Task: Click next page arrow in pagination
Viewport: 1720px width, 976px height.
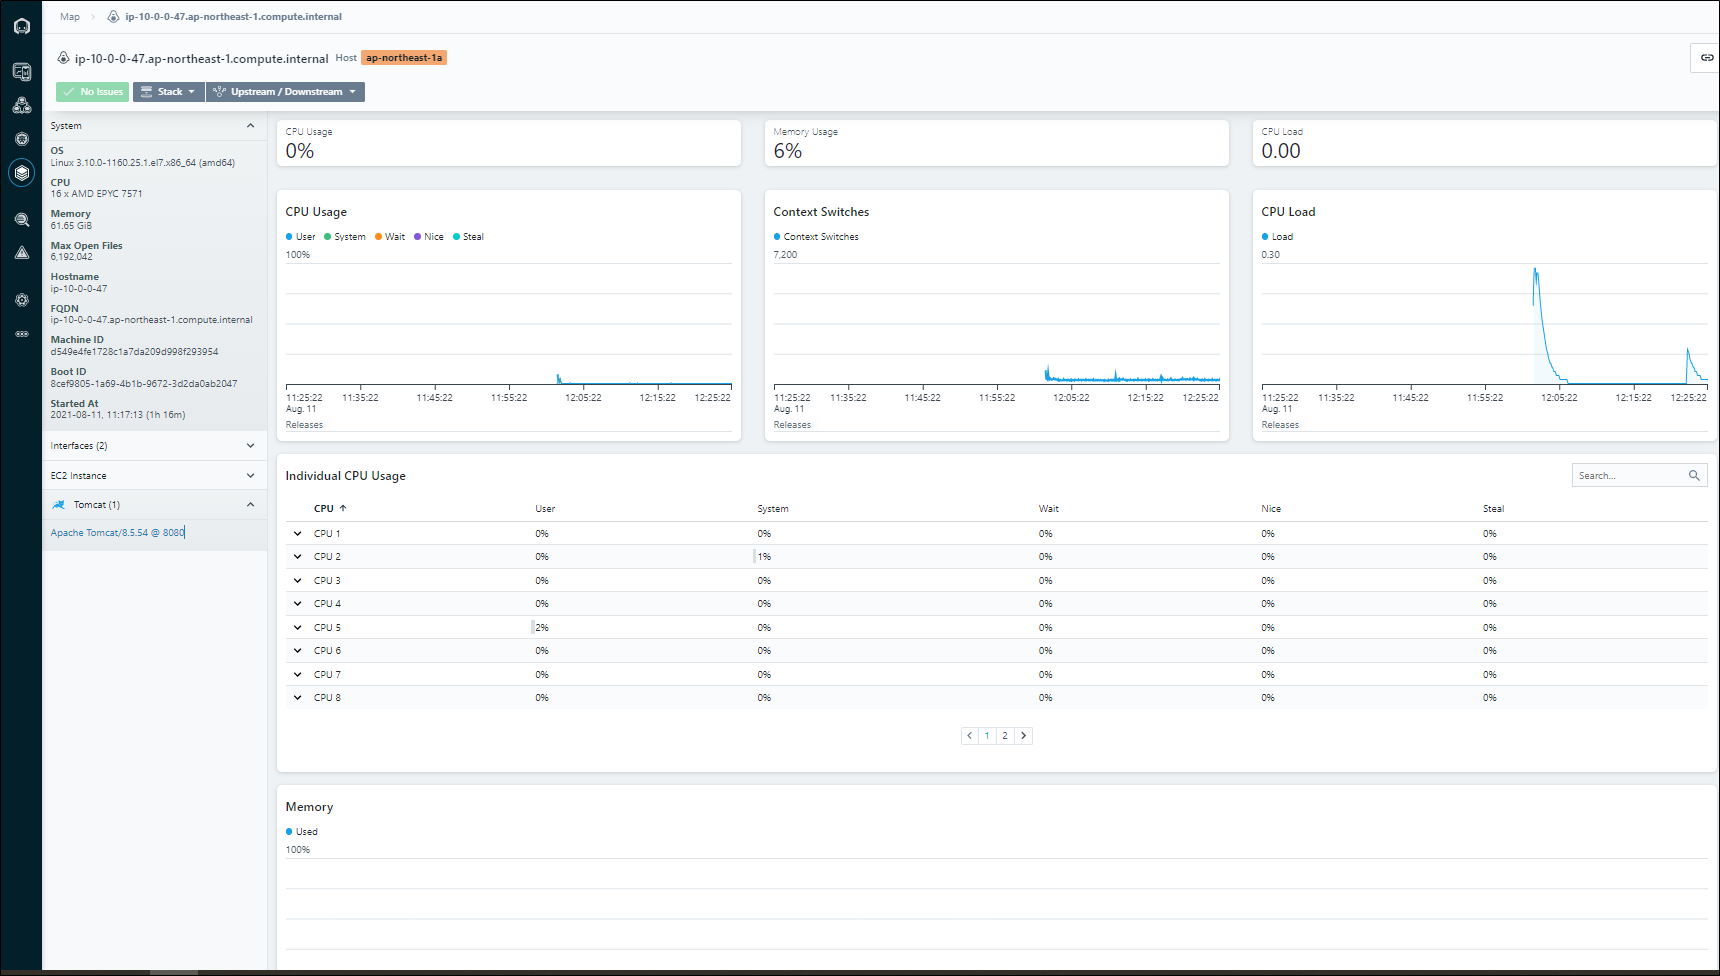Action: pos(1023,736)
